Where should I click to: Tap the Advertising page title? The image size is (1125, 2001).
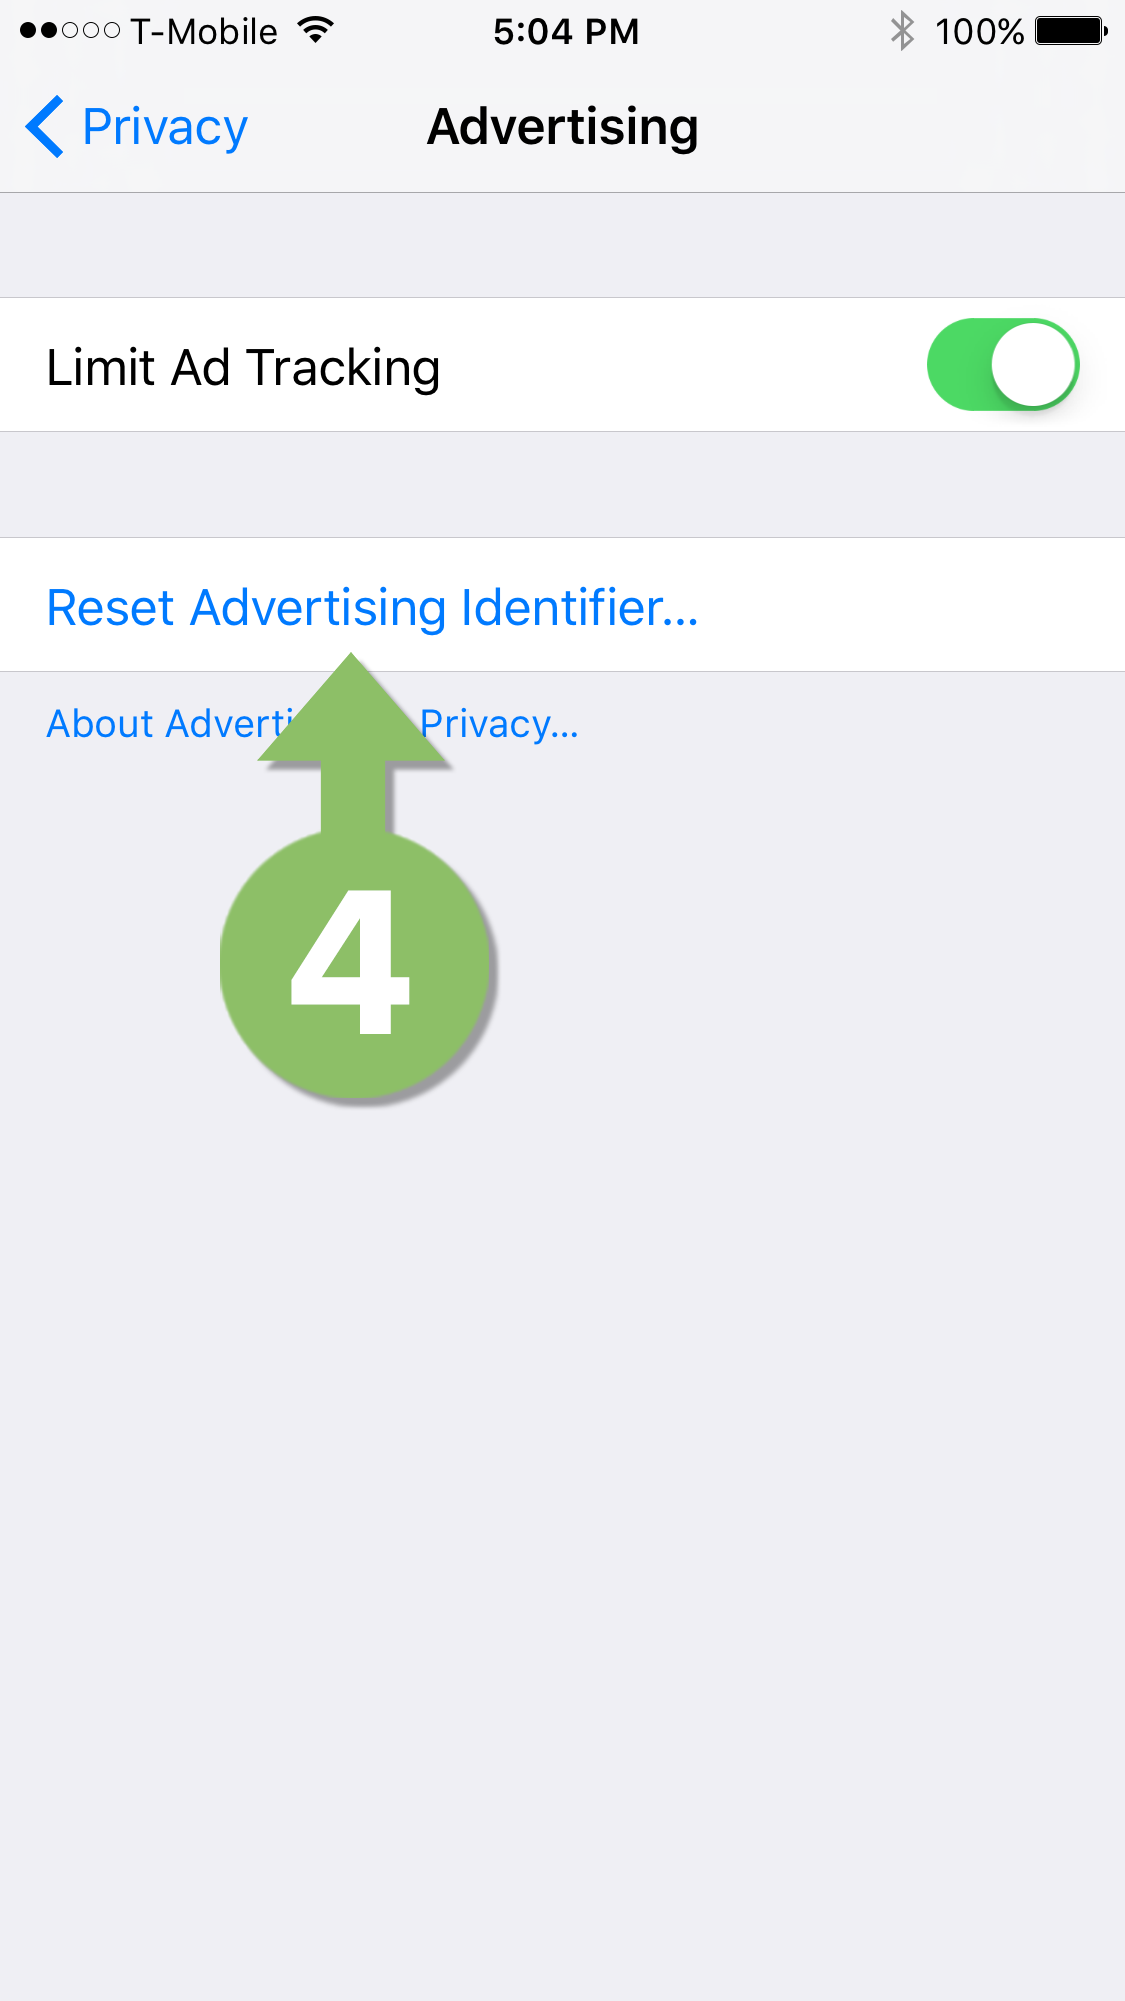(x=563, y=128)
